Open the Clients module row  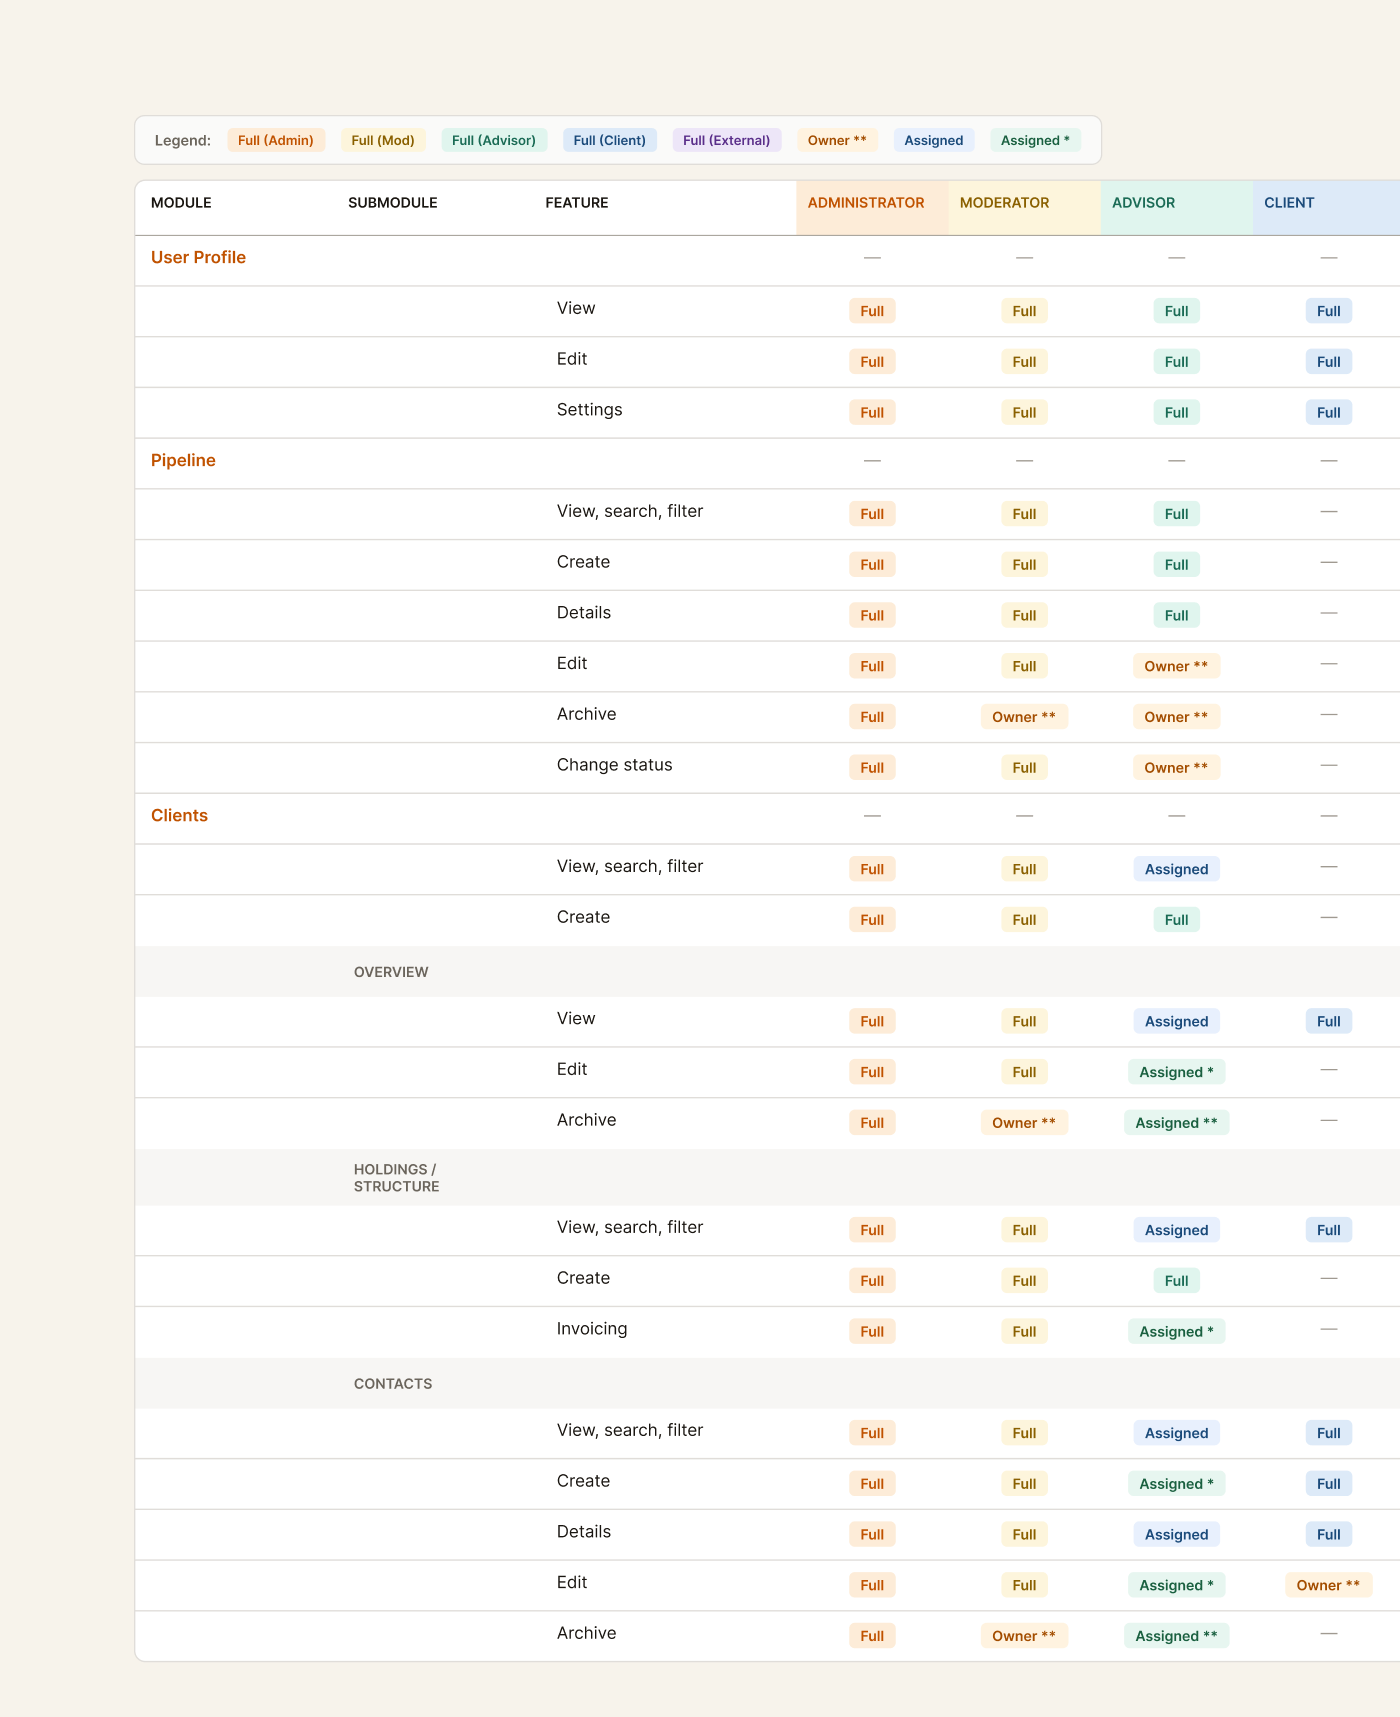(767, 818)
